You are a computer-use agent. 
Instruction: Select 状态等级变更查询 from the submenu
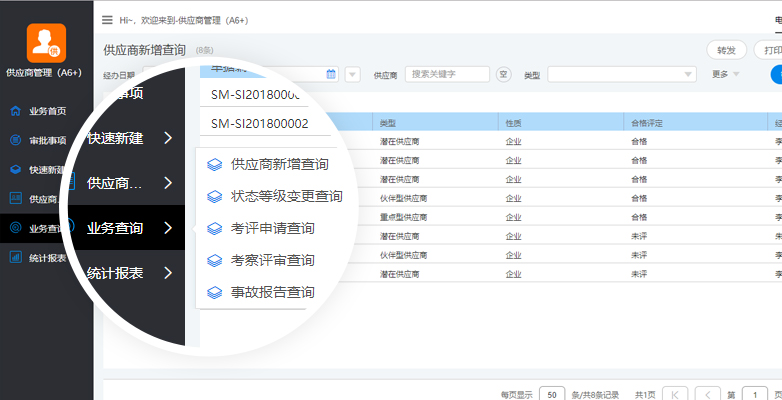[286, 196]
